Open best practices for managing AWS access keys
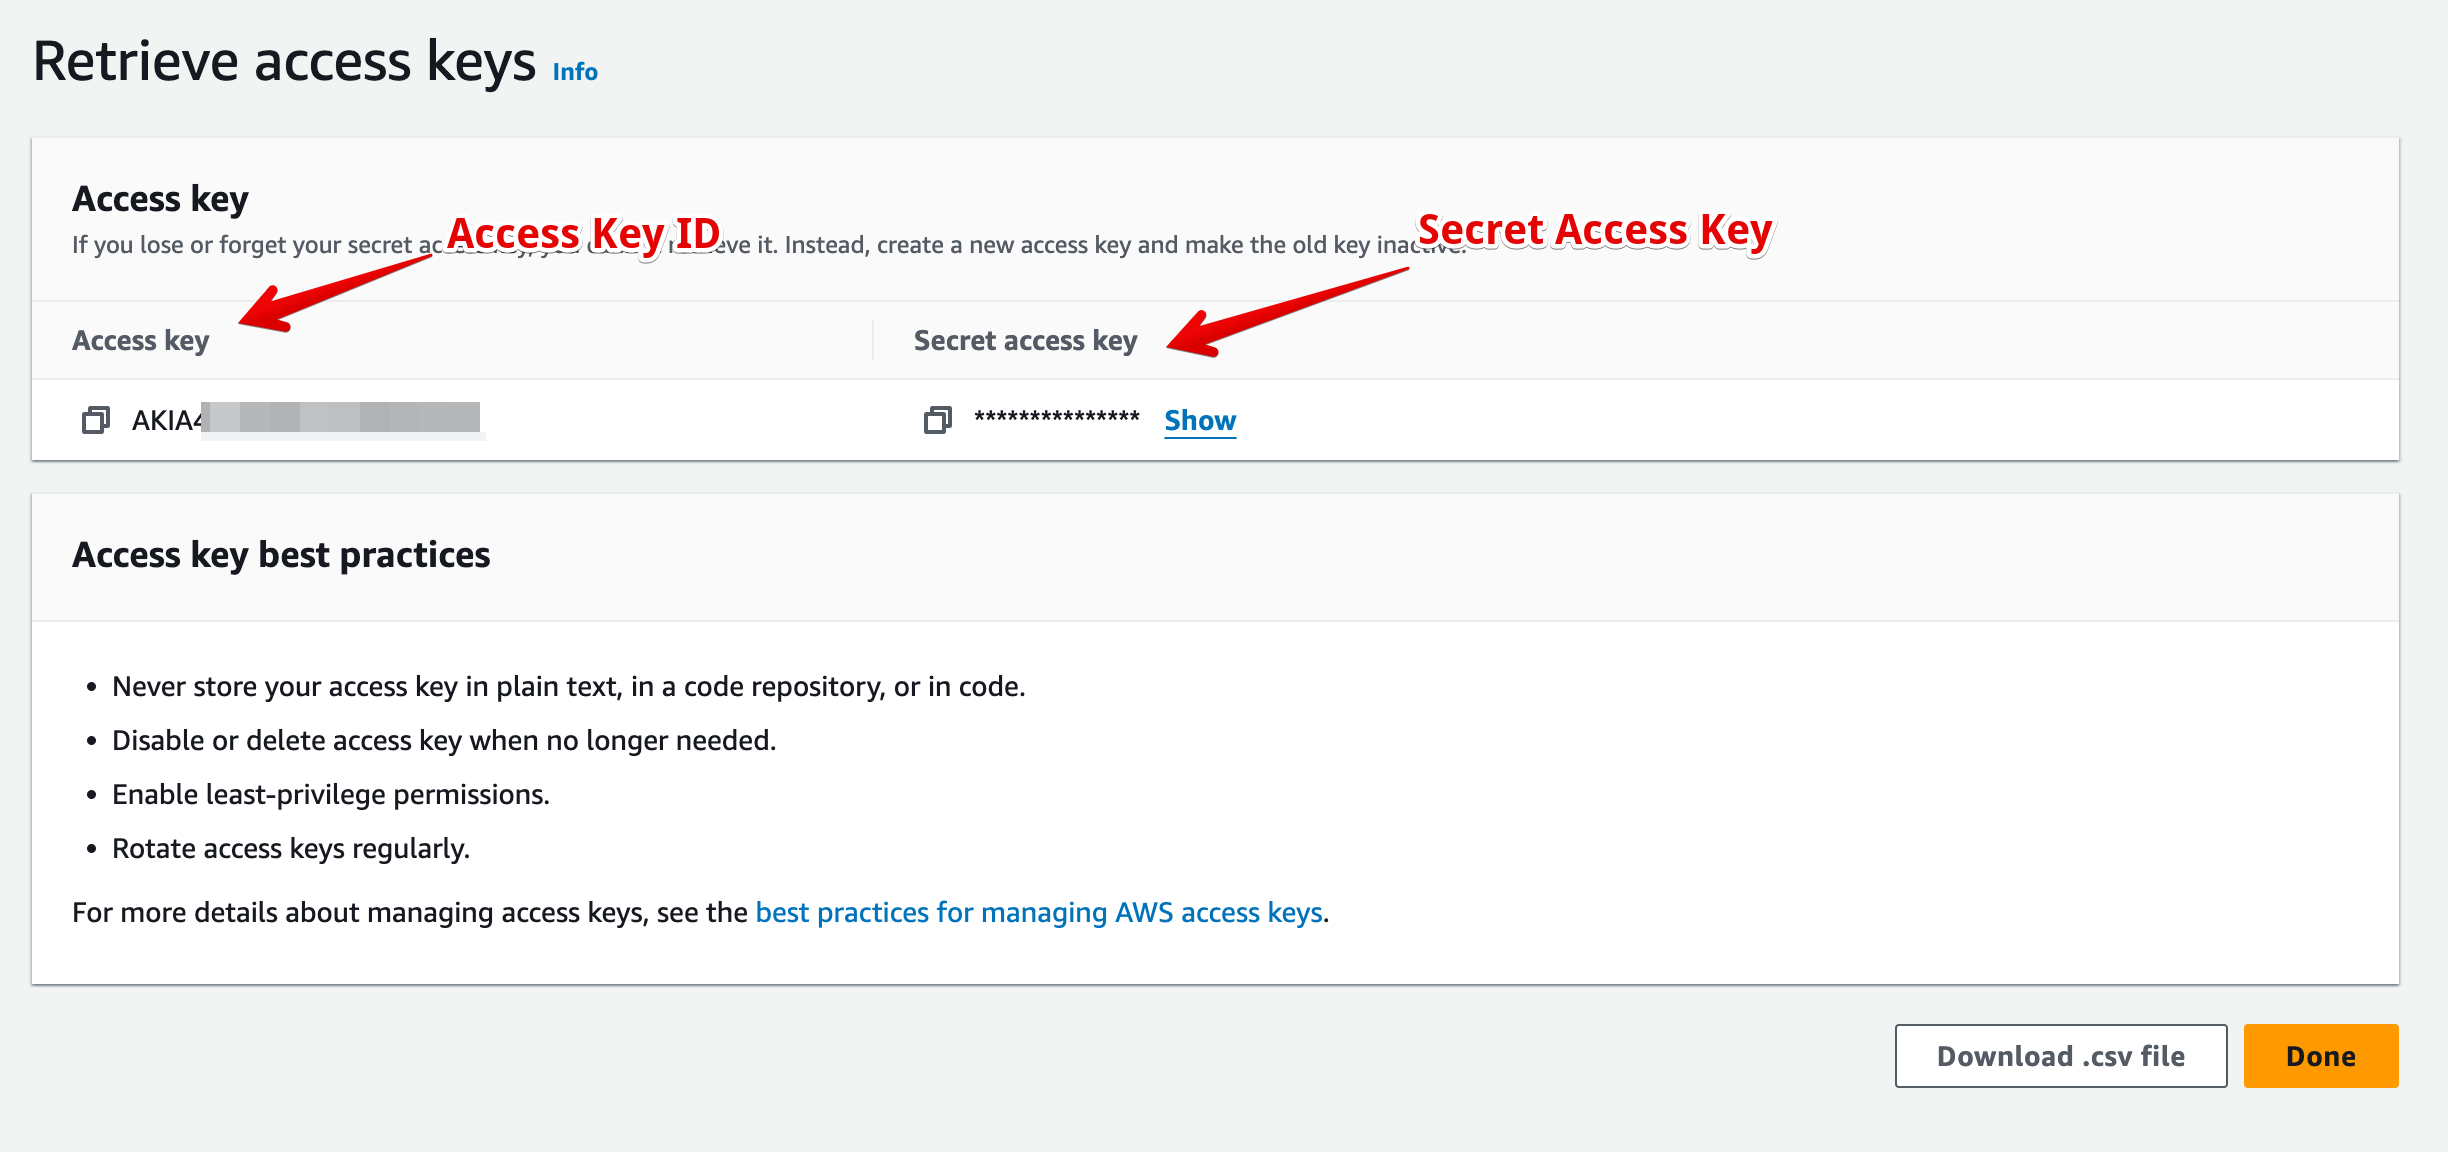This screenshot has height=1152, width=2448. click(1040, 912)
